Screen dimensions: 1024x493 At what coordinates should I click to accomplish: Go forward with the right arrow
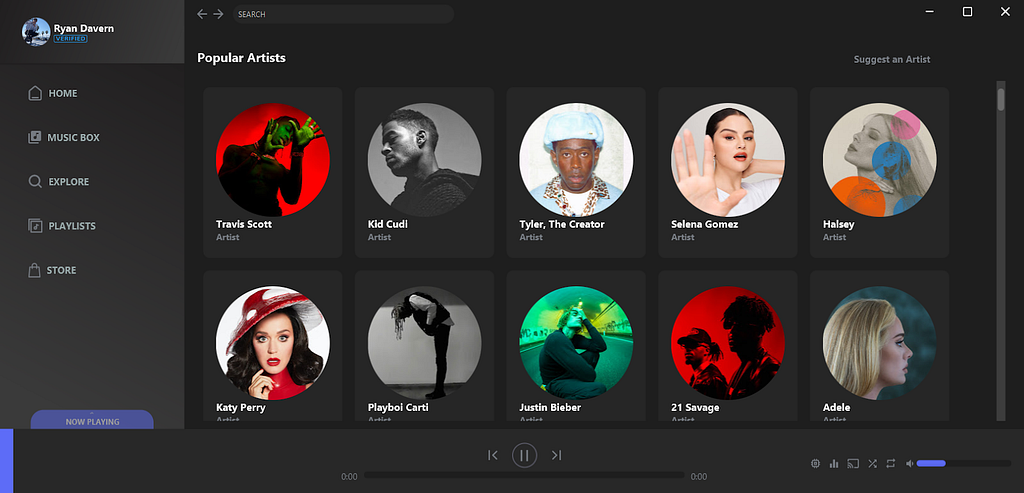(x=218, y=14)
